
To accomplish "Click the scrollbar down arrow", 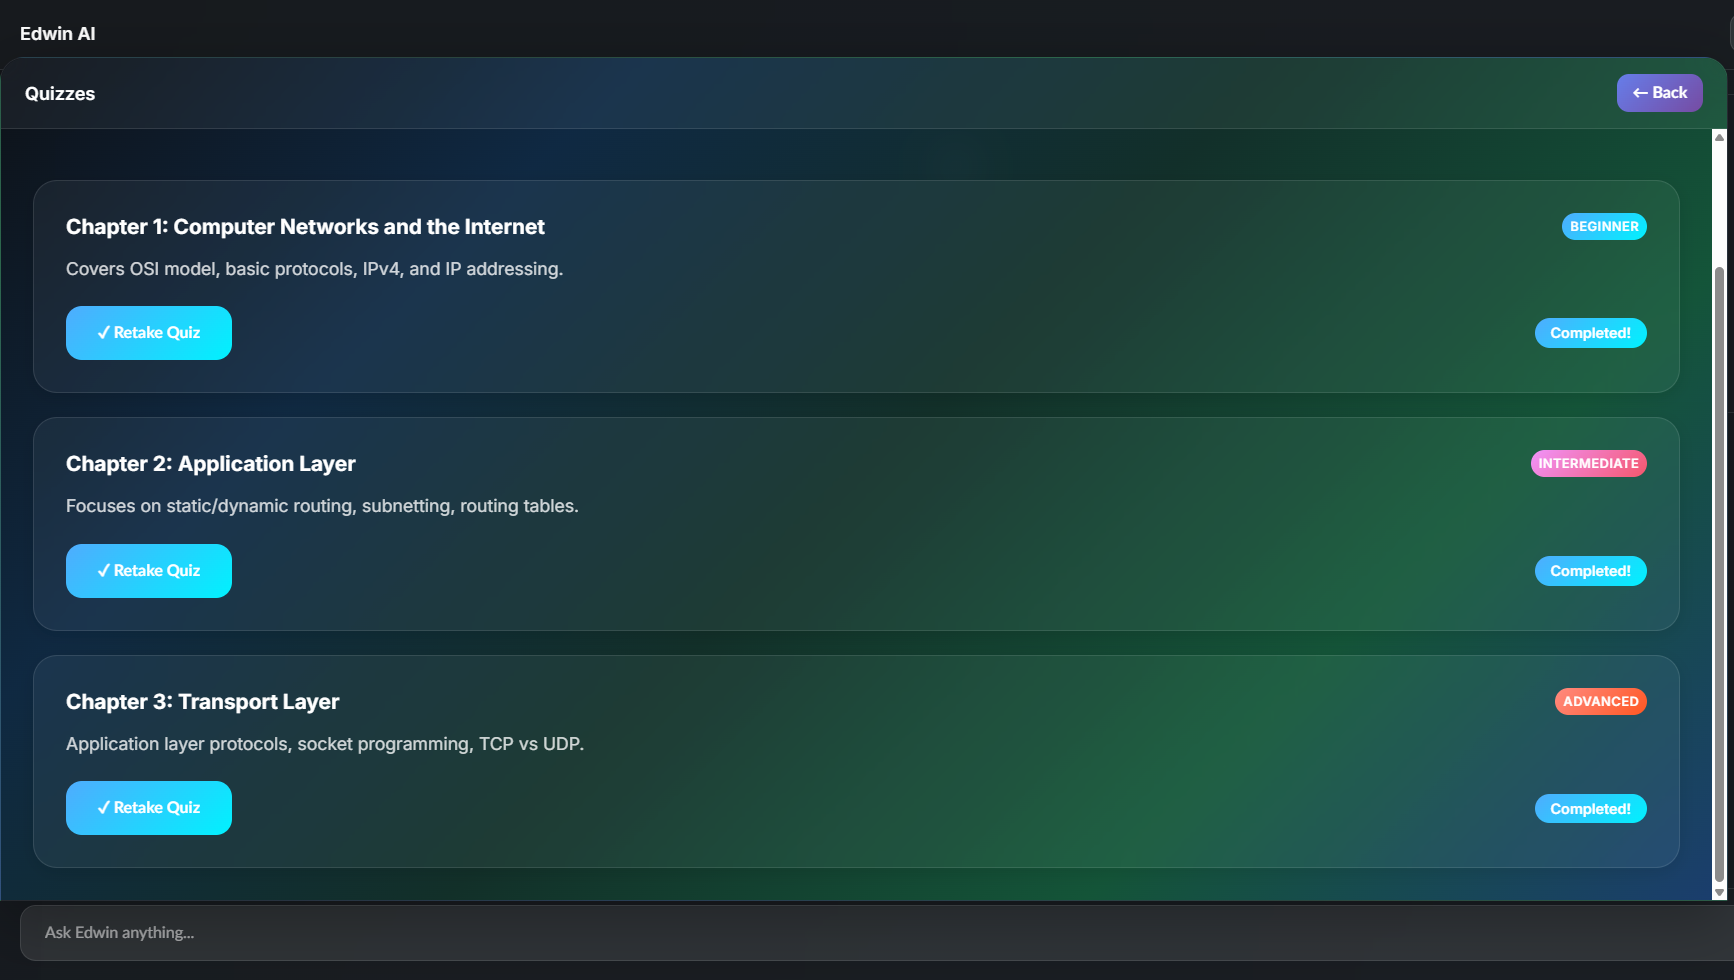I will 1719,893.
